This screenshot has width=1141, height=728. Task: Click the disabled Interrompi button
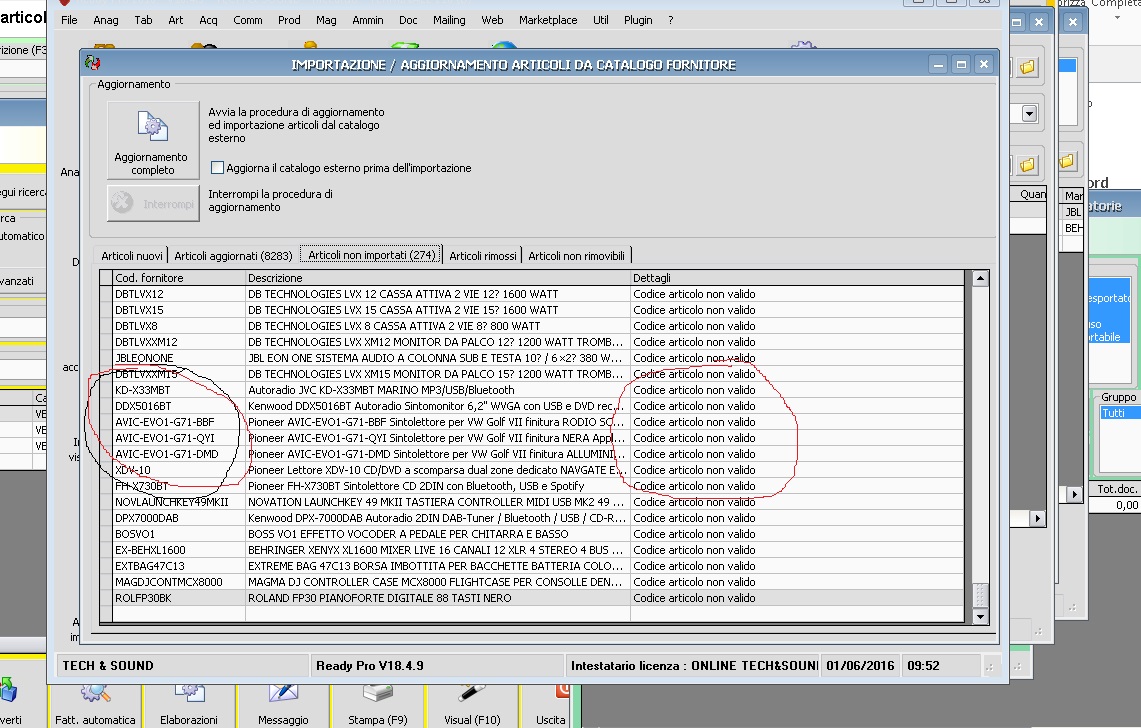point(153,203)
